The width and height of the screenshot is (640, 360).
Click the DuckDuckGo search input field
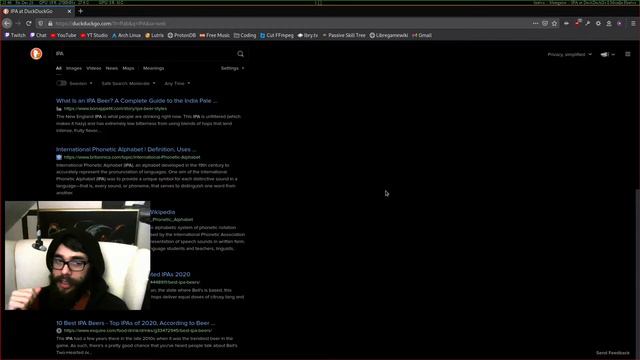145,54
